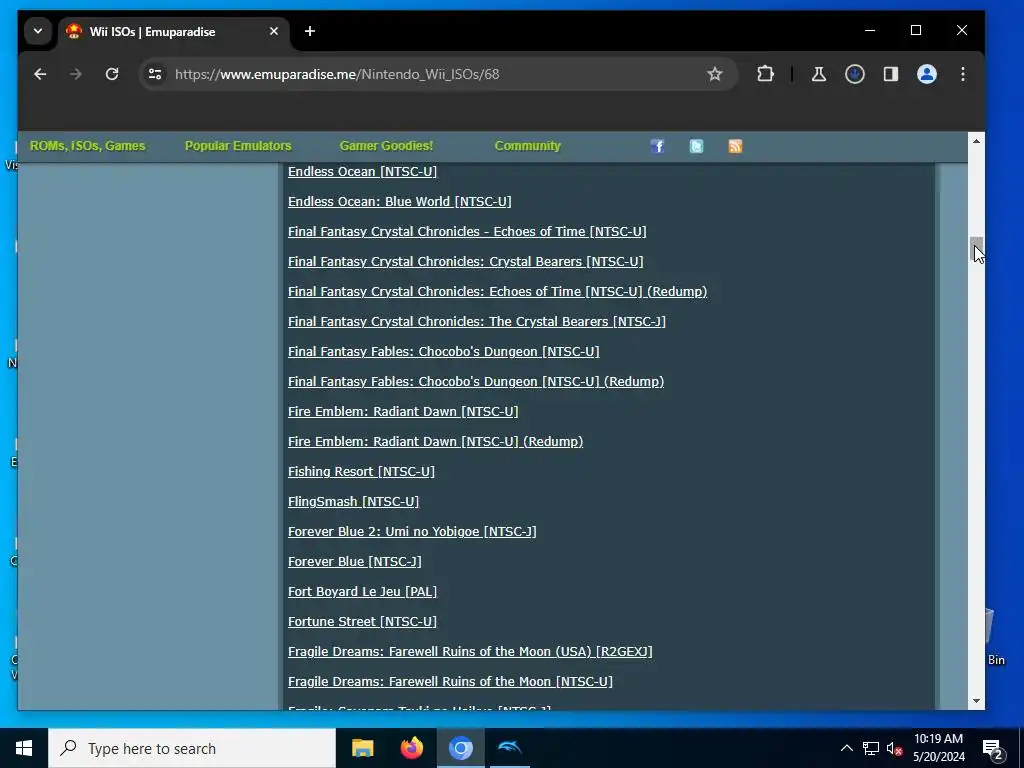
Task: Visit Emuparadise Twitter icon
Action: [x=696, y=146]
